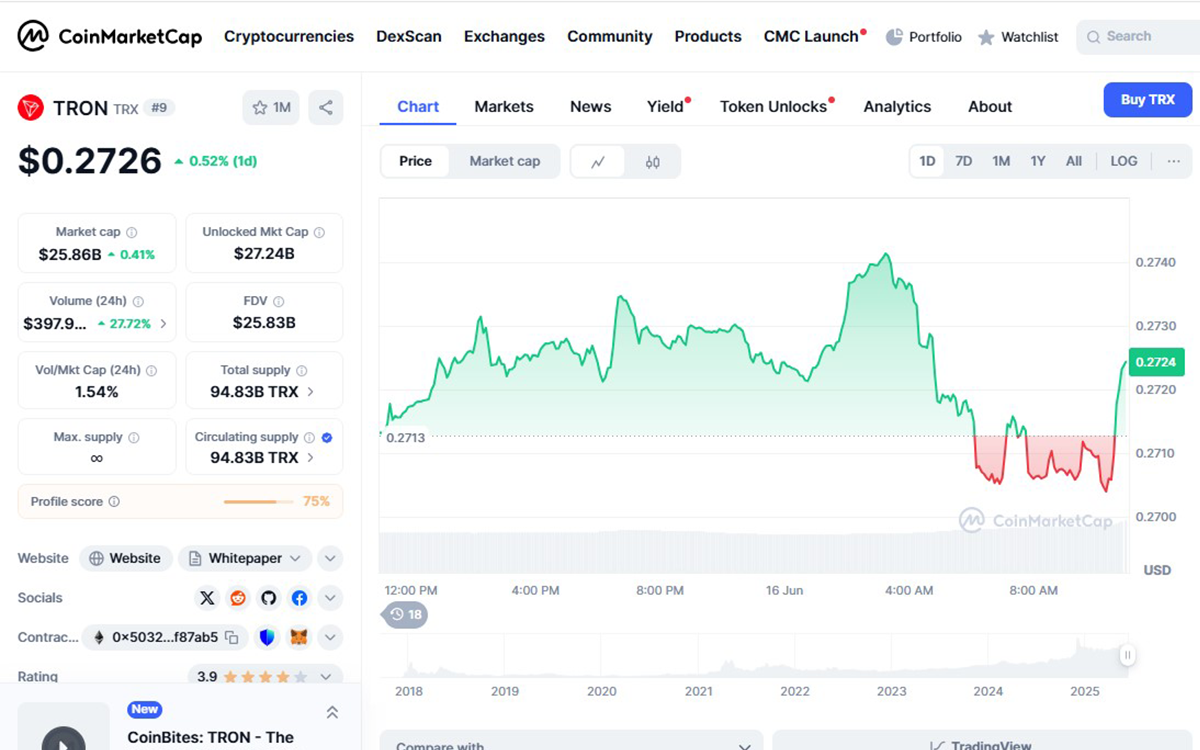Viewport: 1200px width, 750px height.
Task: Set chart range to All
Action: [x=1074, y=161]
